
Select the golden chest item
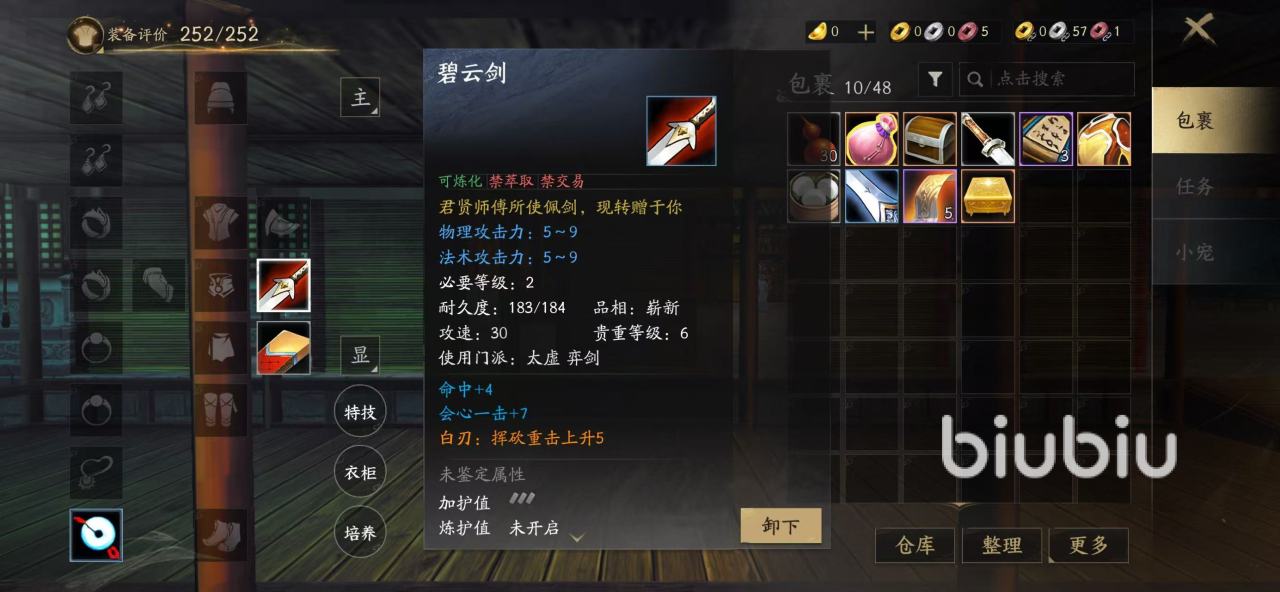pos(988,196)
